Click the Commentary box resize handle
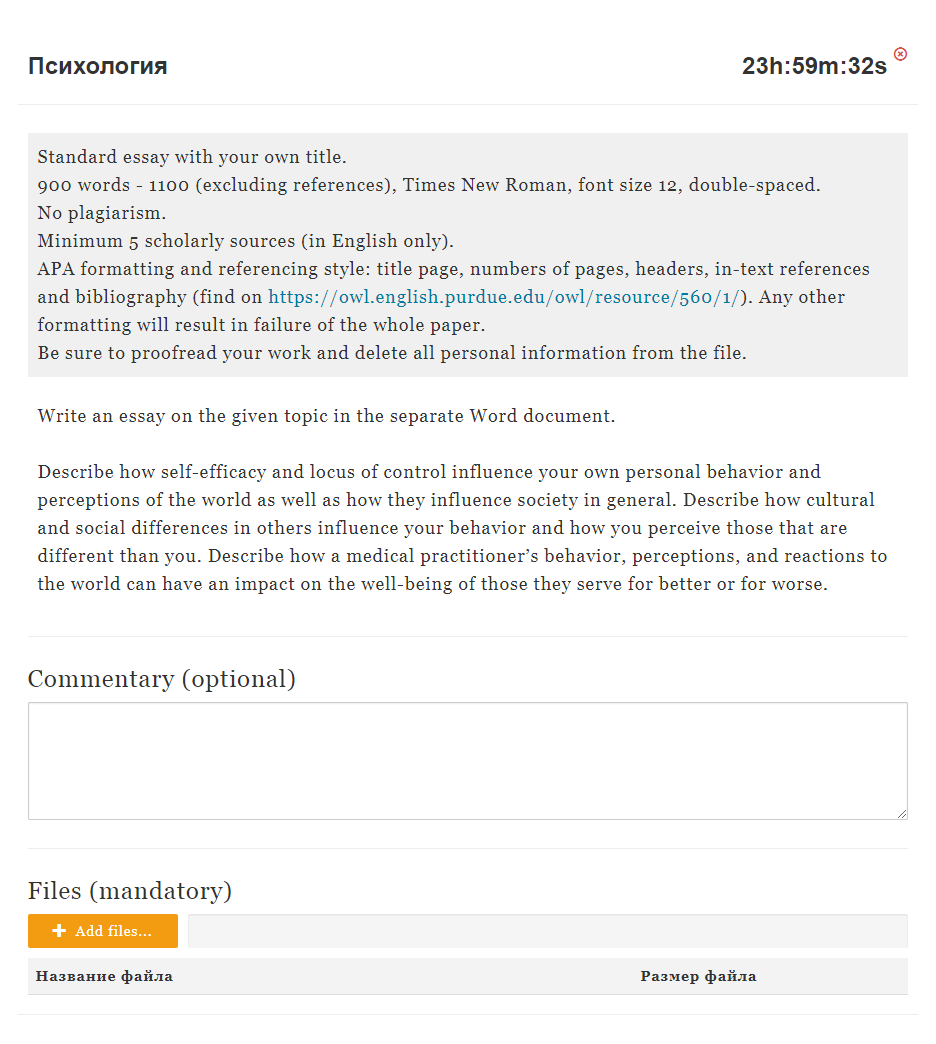 901,813
